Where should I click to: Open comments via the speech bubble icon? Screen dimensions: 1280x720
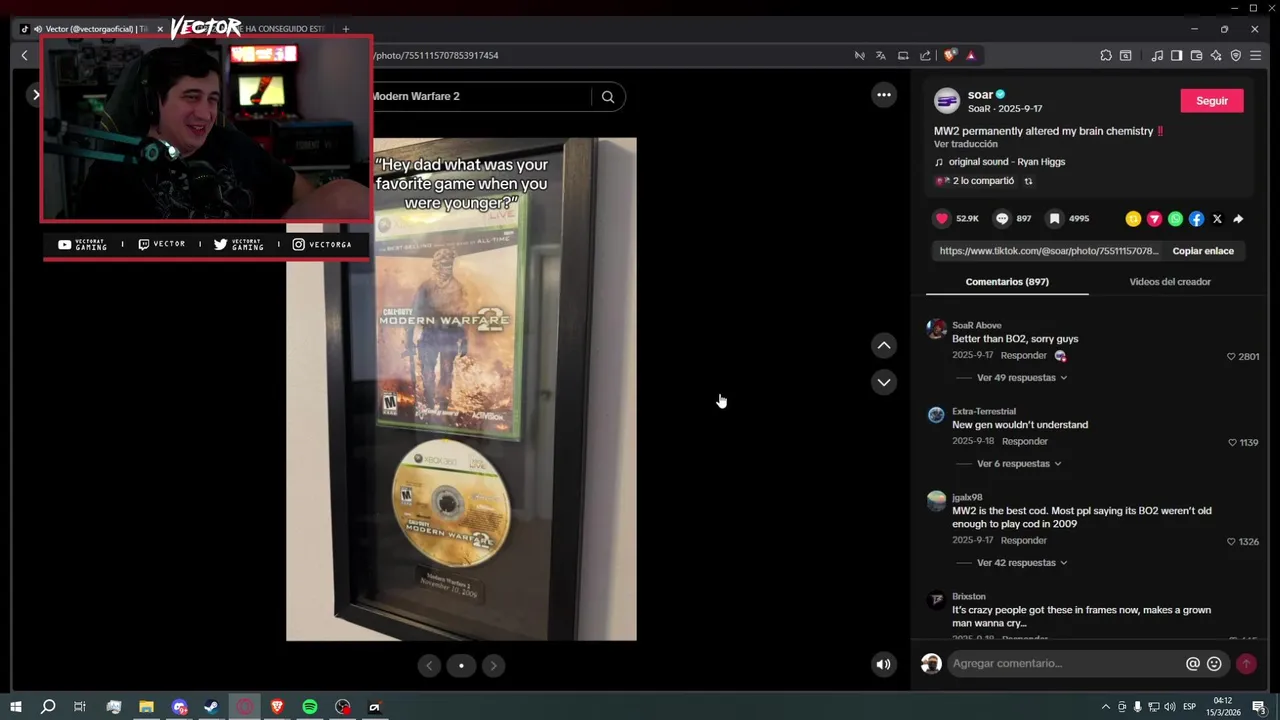coord(1002,218)
